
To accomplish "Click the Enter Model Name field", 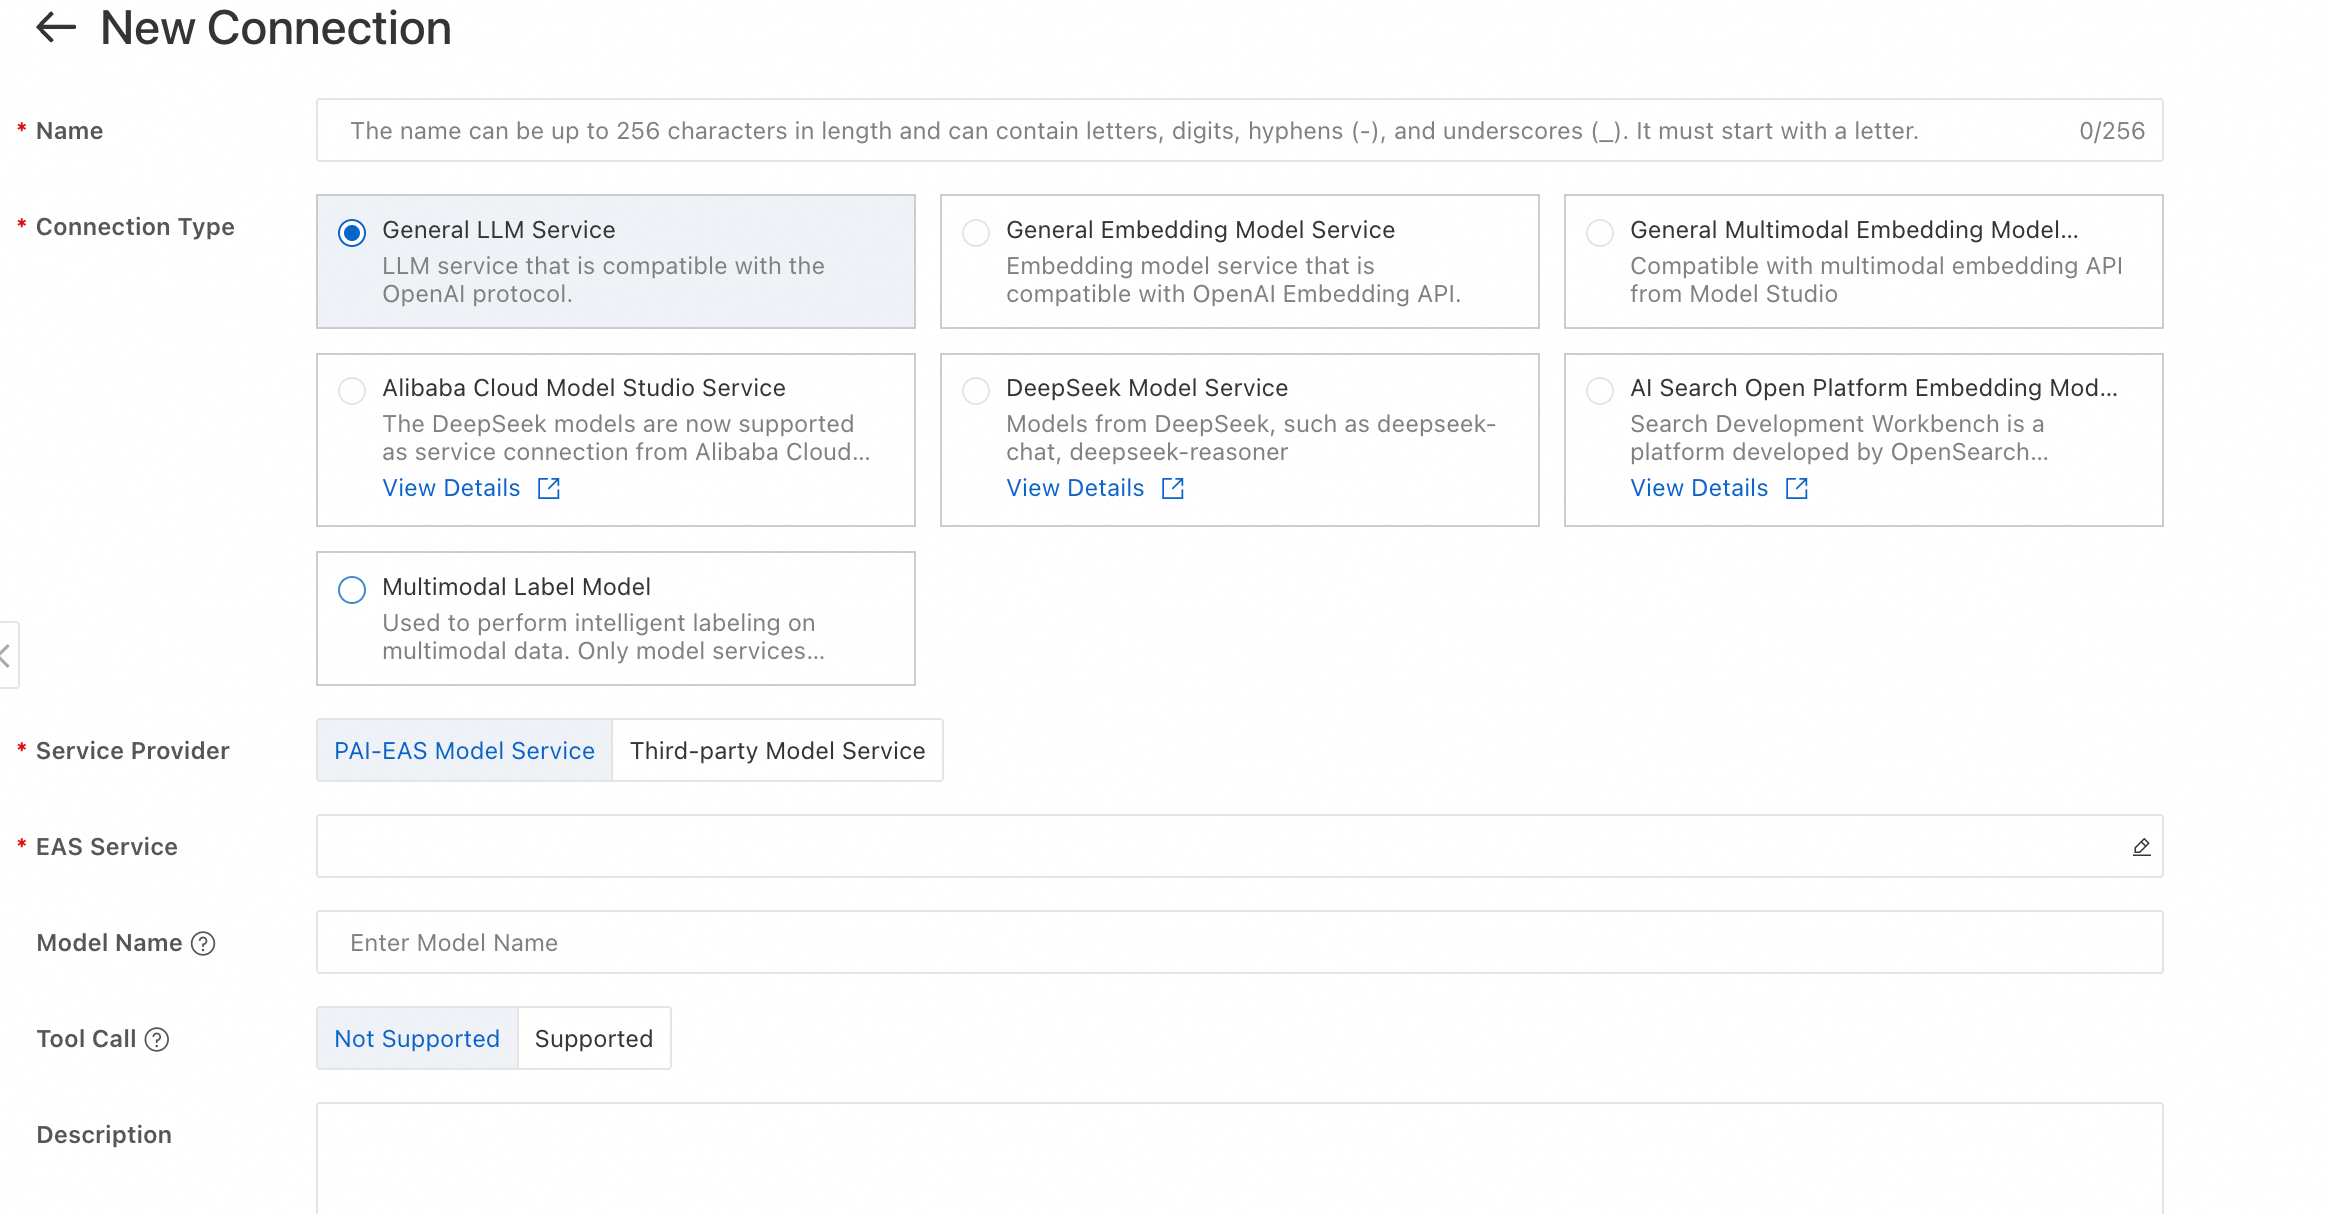I will pos(1238,943).
